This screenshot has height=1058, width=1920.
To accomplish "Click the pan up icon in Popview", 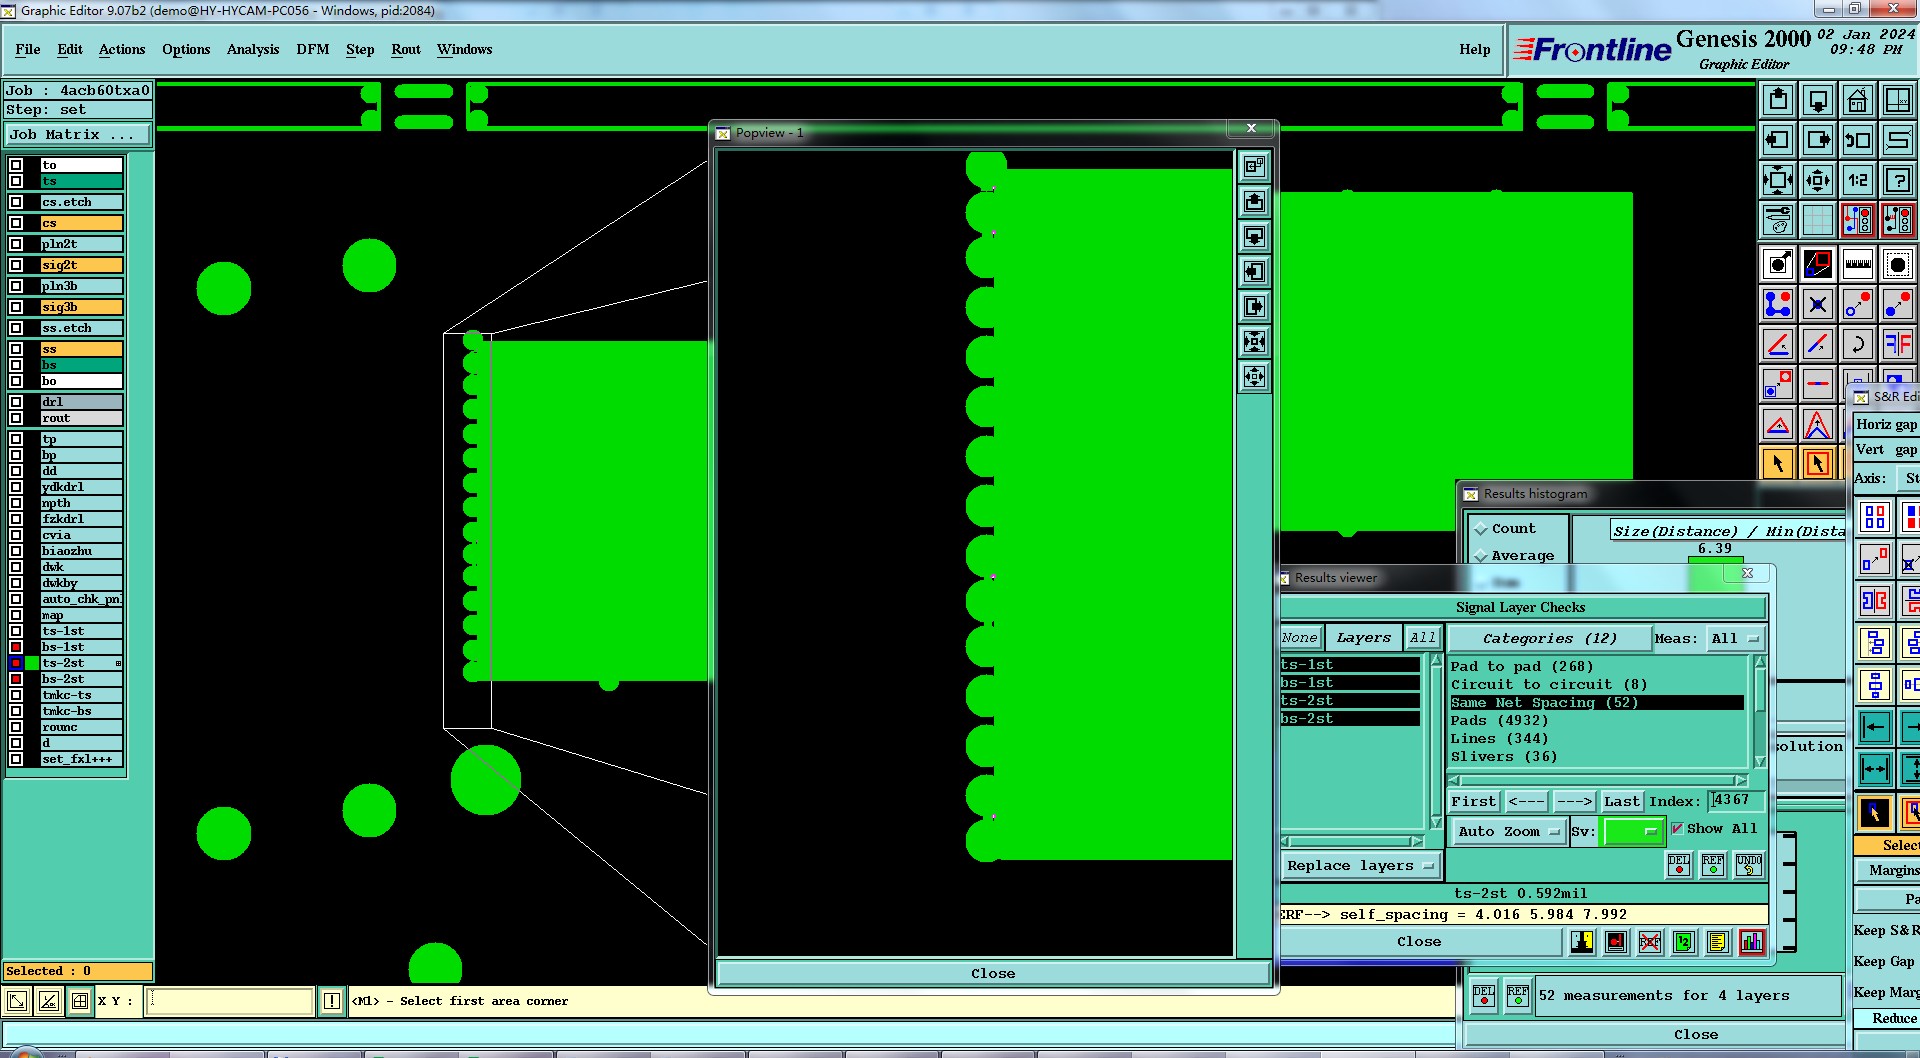I will (x=1254, y=201).
